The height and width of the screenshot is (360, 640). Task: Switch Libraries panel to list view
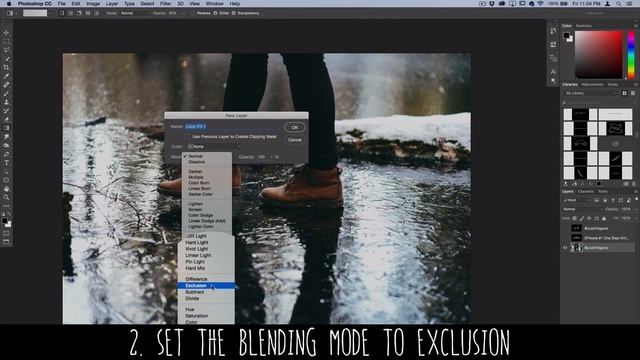point(633,93)
